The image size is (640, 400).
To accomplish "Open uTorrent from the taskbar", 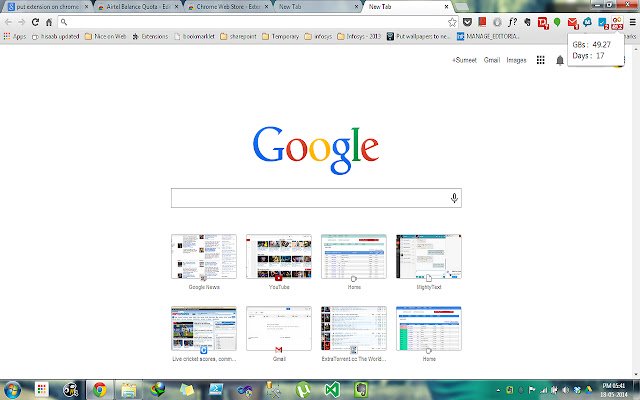I will 302,390.
